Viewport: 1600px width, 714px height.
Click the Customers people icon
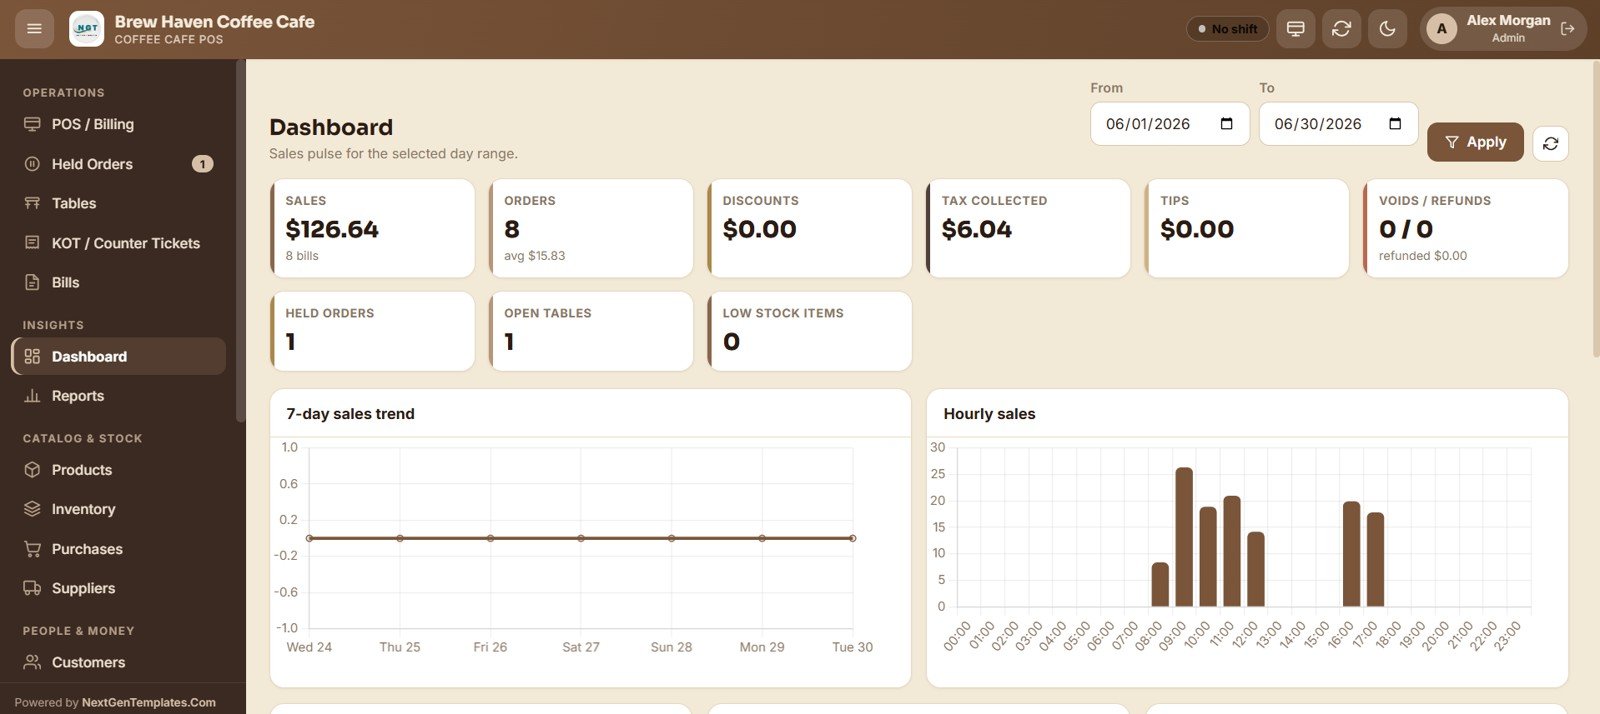click(x=32, y=662)
